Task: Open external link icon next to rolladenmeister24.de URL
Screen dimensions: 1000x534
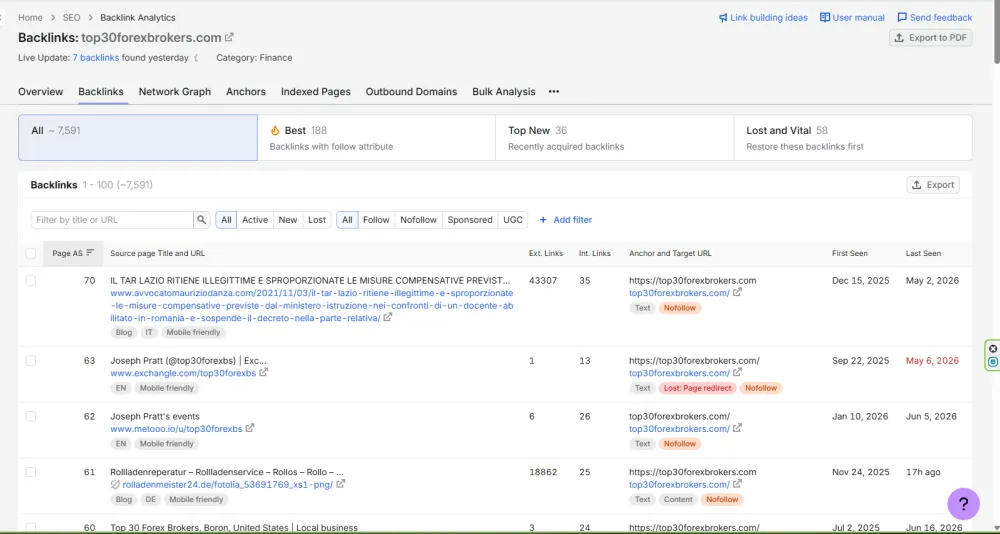Action: click(341, 484)
